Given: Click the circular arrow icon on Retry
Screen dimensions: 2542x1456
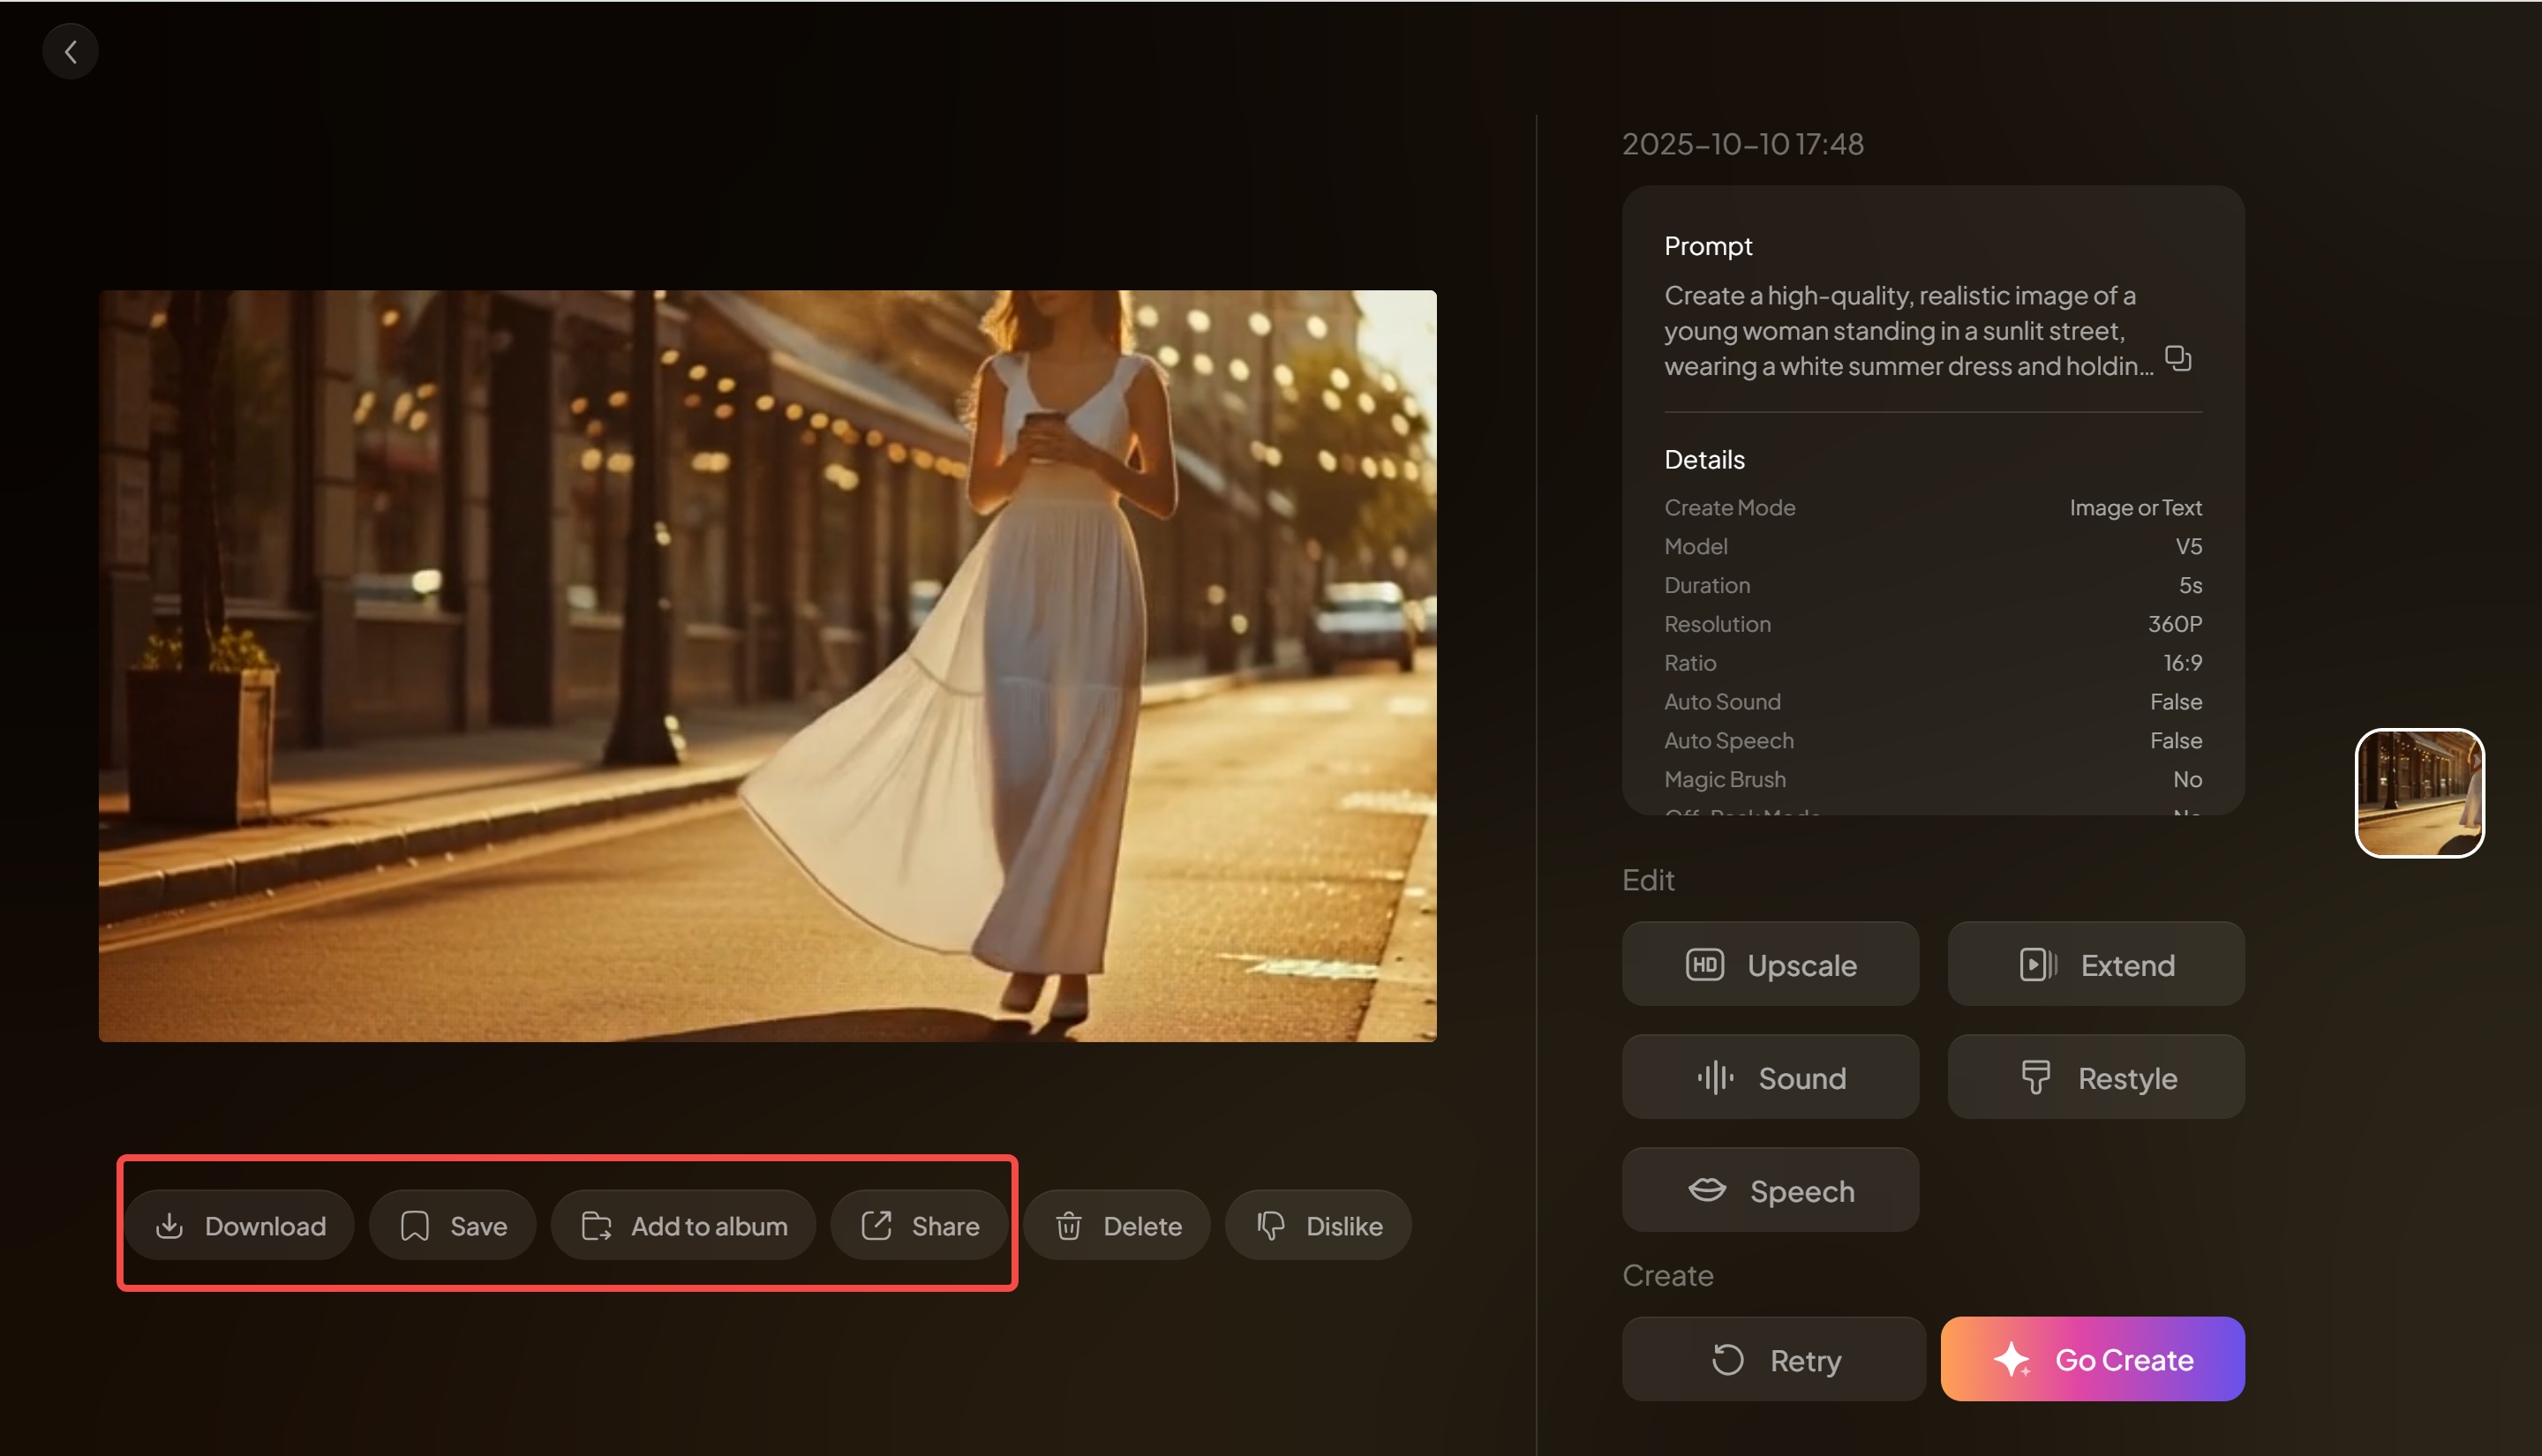Looking at the screenshot, I should pos(1729,1359).
